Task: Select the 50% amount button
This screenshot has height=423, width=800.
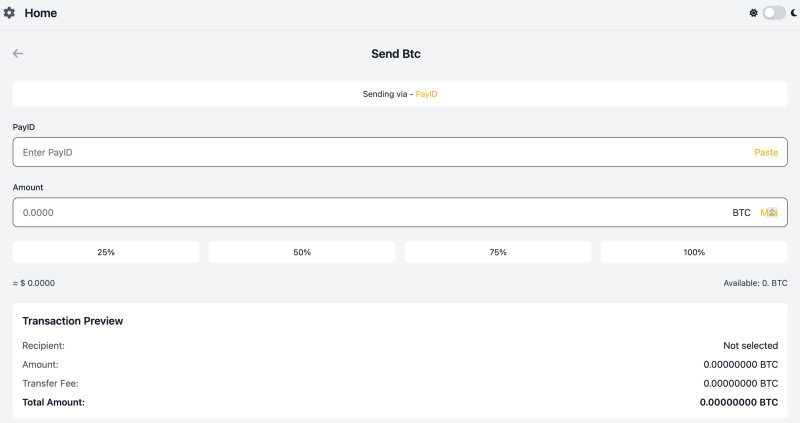Action: [x=302, y=252]
